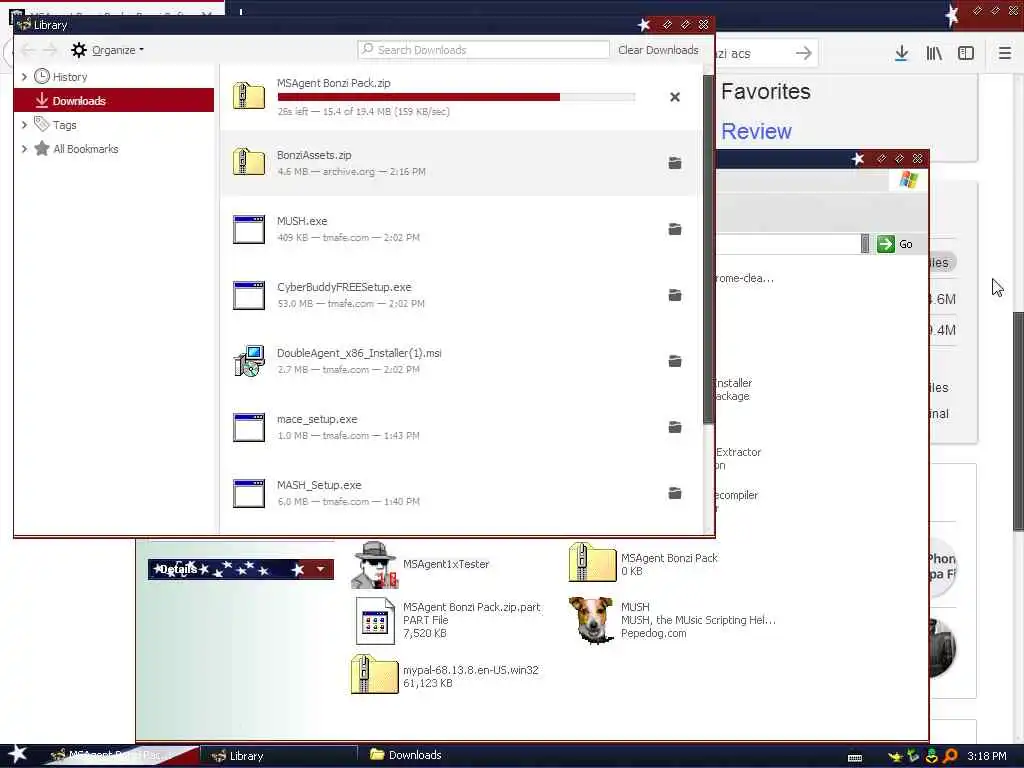Click the mace_setup.exe program icon
The height and width of the screenshot is (768, 1024).
pos(249,427)
